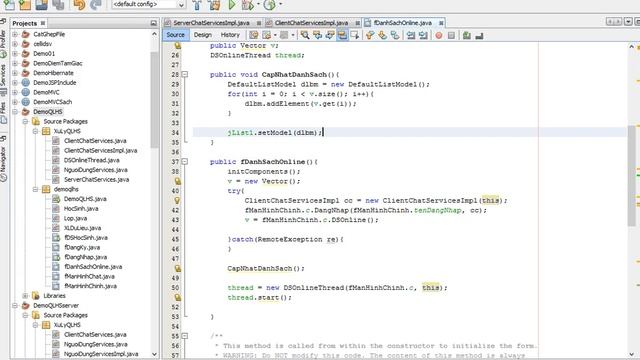Switch to the Design view
The width and height of the screenshot is (640, 360).
[x=202, y=35]
